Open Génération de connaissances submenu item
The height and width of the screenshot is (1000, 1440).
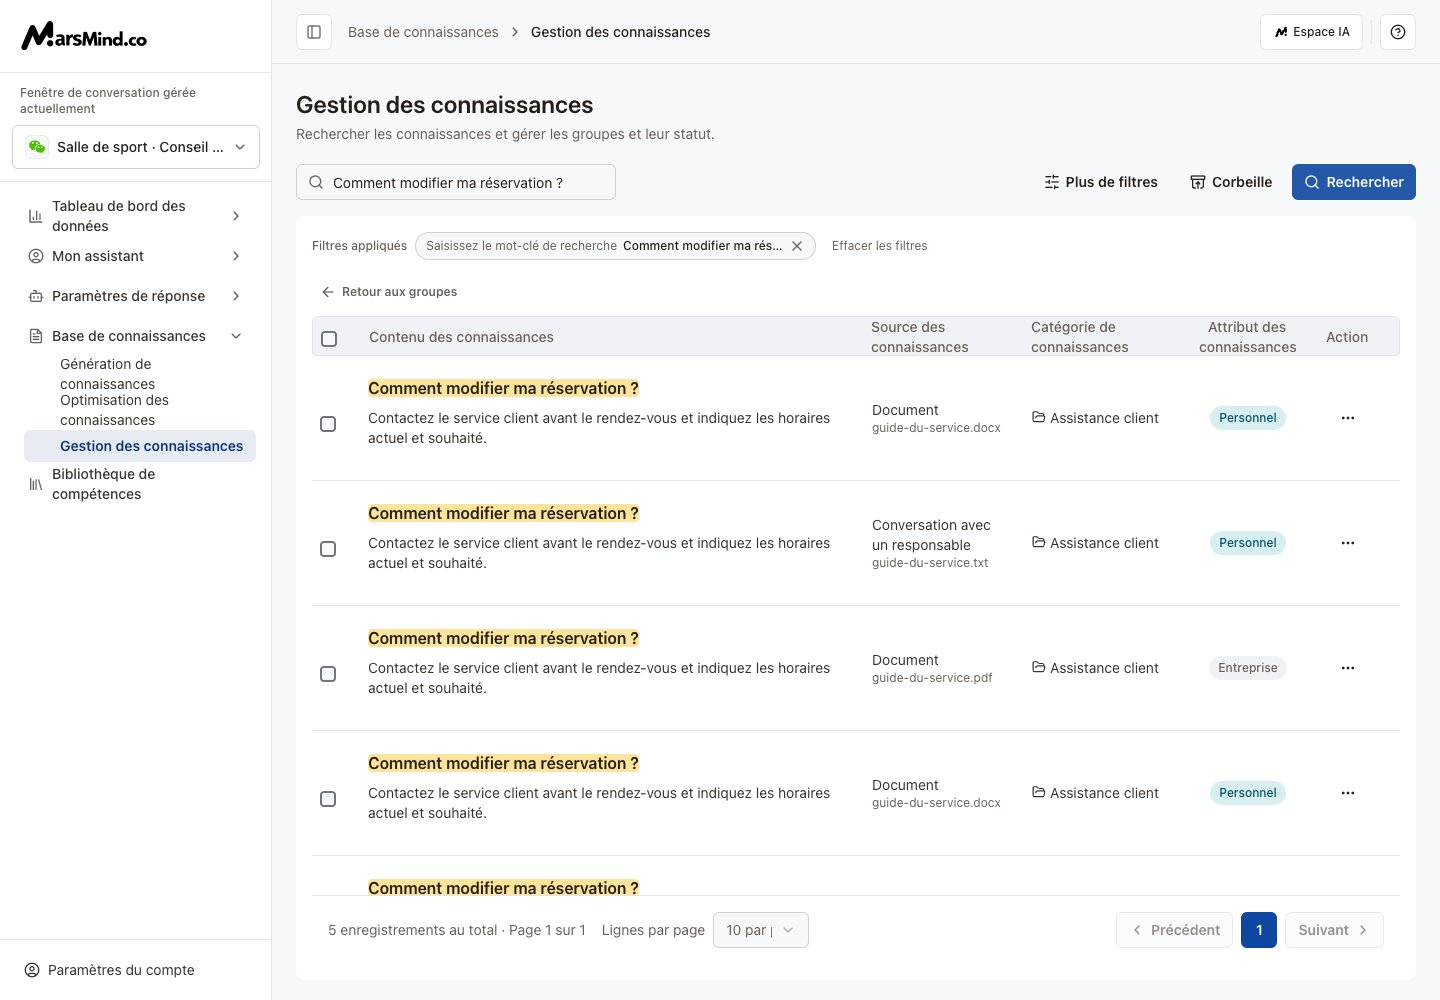(140, 374)
